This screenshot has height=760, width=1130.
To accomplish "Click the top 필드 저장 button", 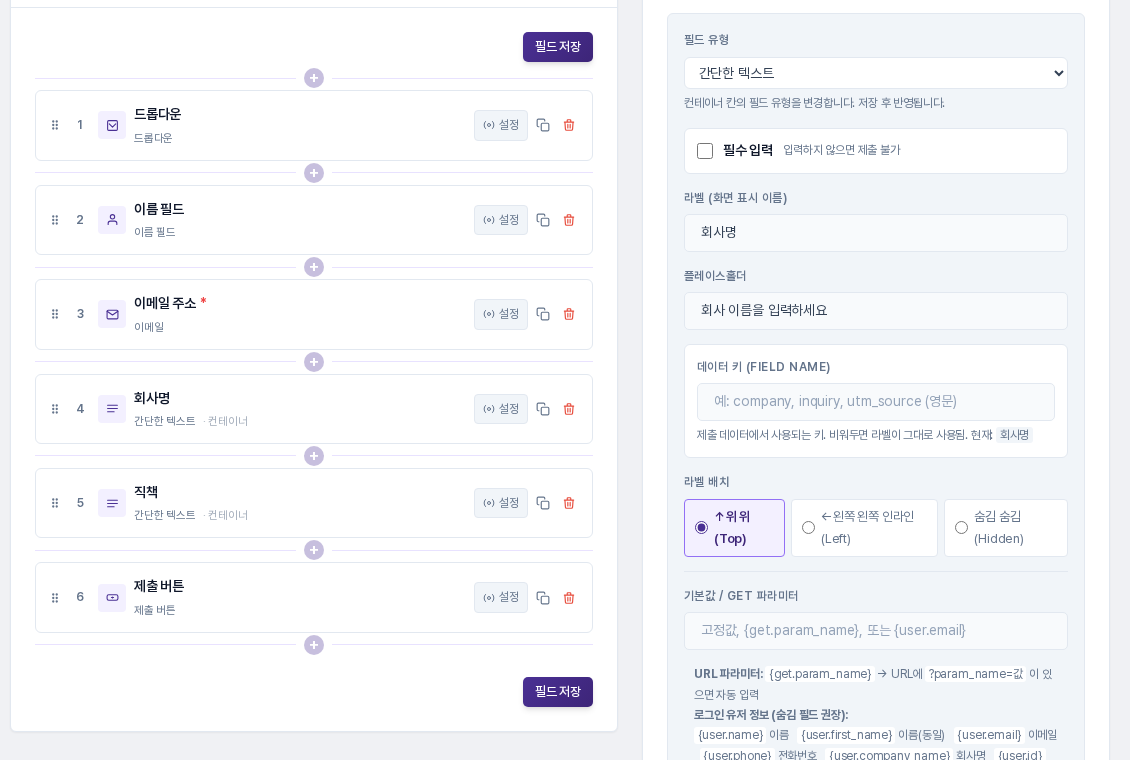I will (558, 47).
